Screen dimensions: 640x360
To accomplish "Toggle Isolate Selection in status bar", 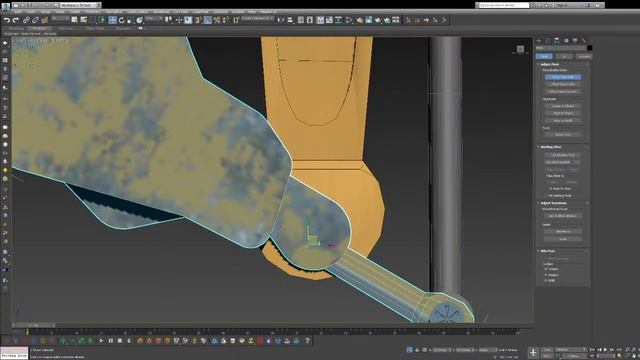I will pyautogui.click(x=409, y=350).
